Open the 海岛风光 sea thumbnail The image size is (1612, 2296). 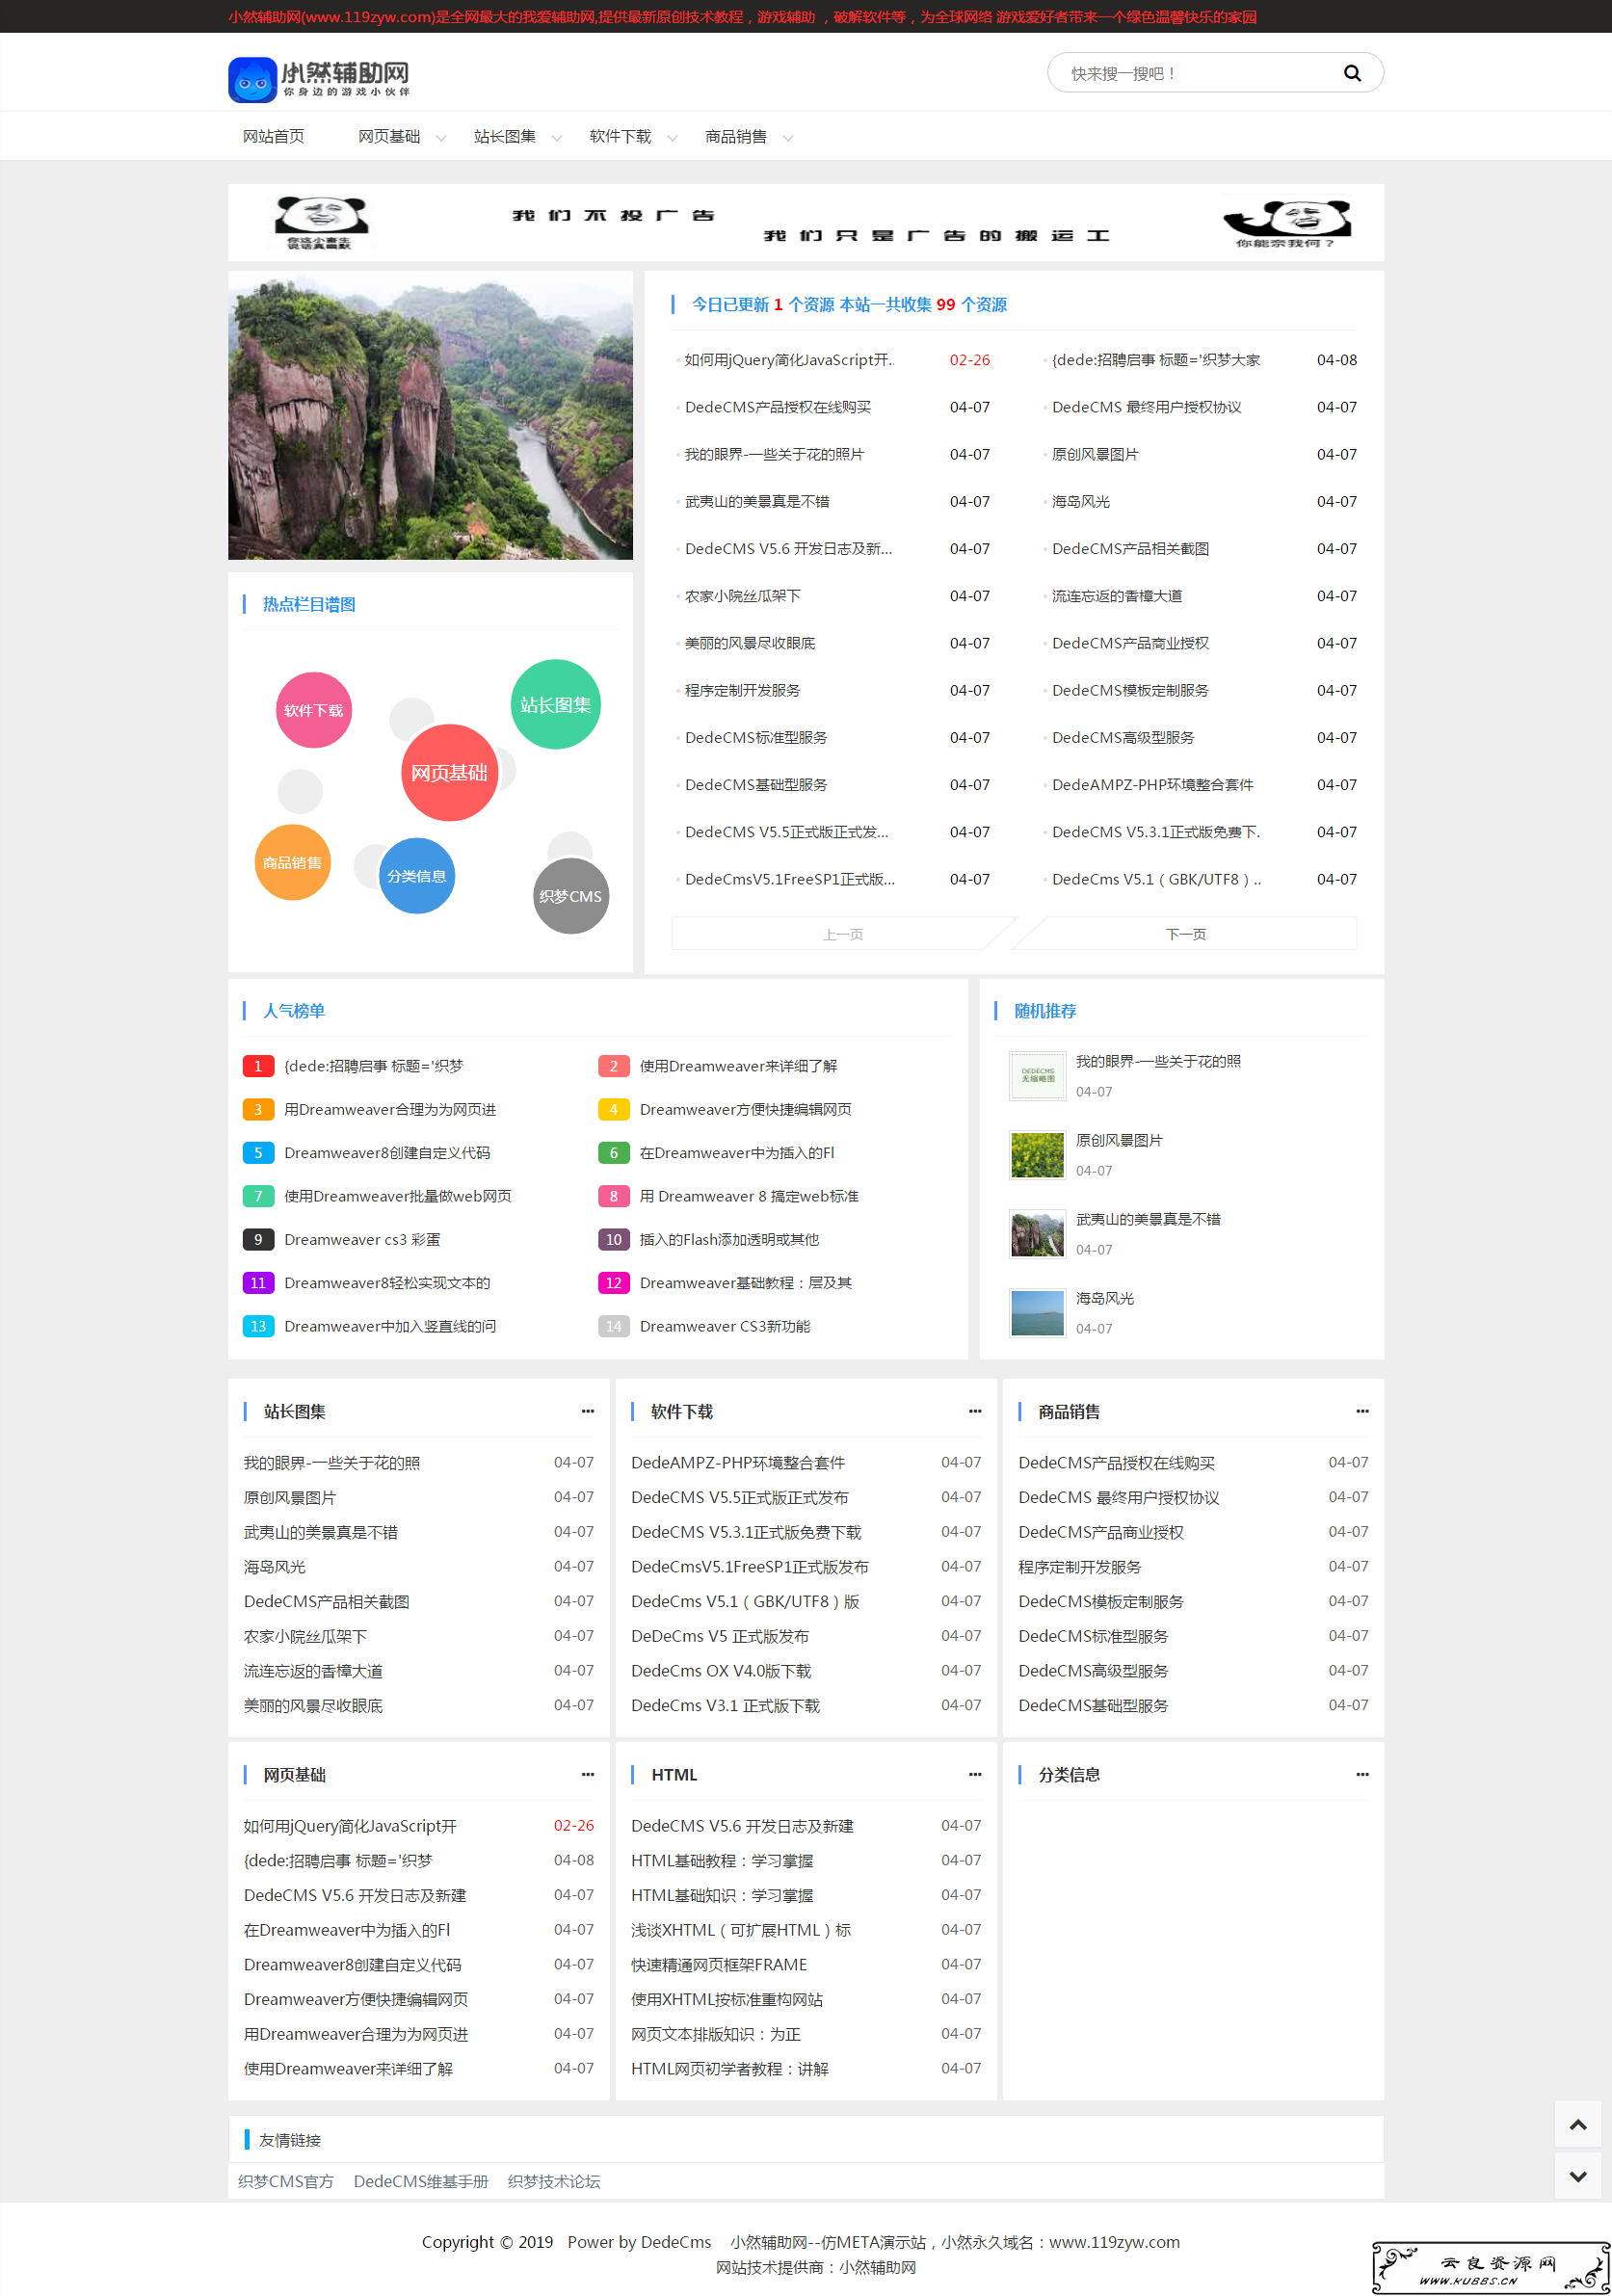coord(1037,1313)
